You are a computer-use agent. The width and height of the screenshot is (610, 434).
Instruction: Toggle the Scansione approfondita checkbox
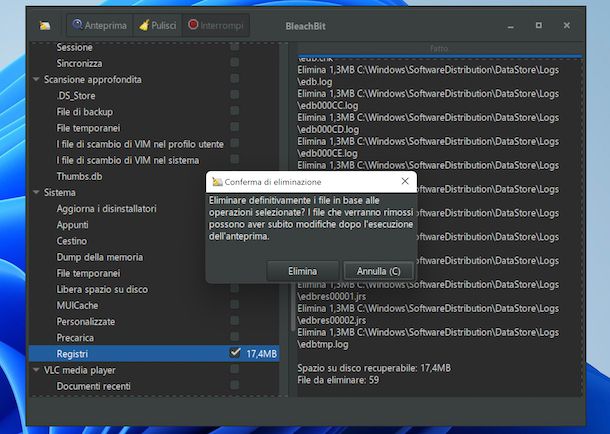(x=235, y=79)
